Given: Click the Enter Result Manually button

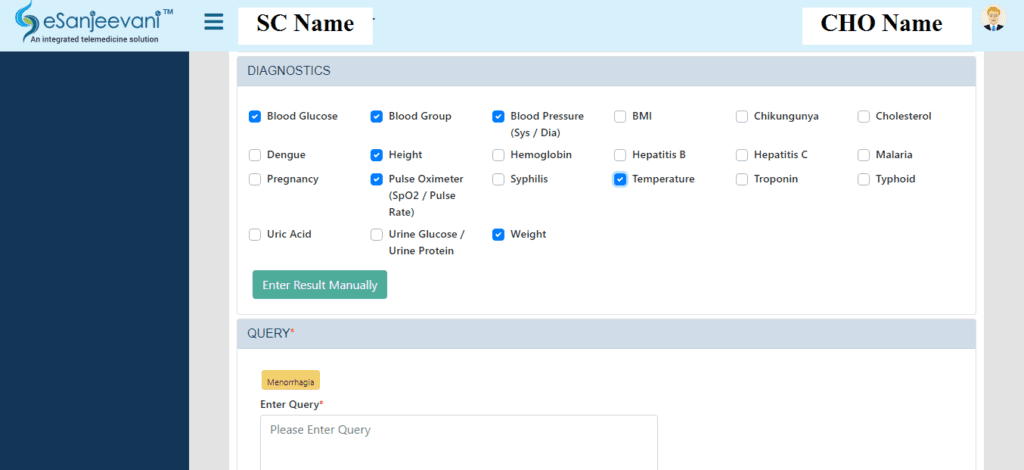Looking at the screenshot, I should (x=320, y=285).
